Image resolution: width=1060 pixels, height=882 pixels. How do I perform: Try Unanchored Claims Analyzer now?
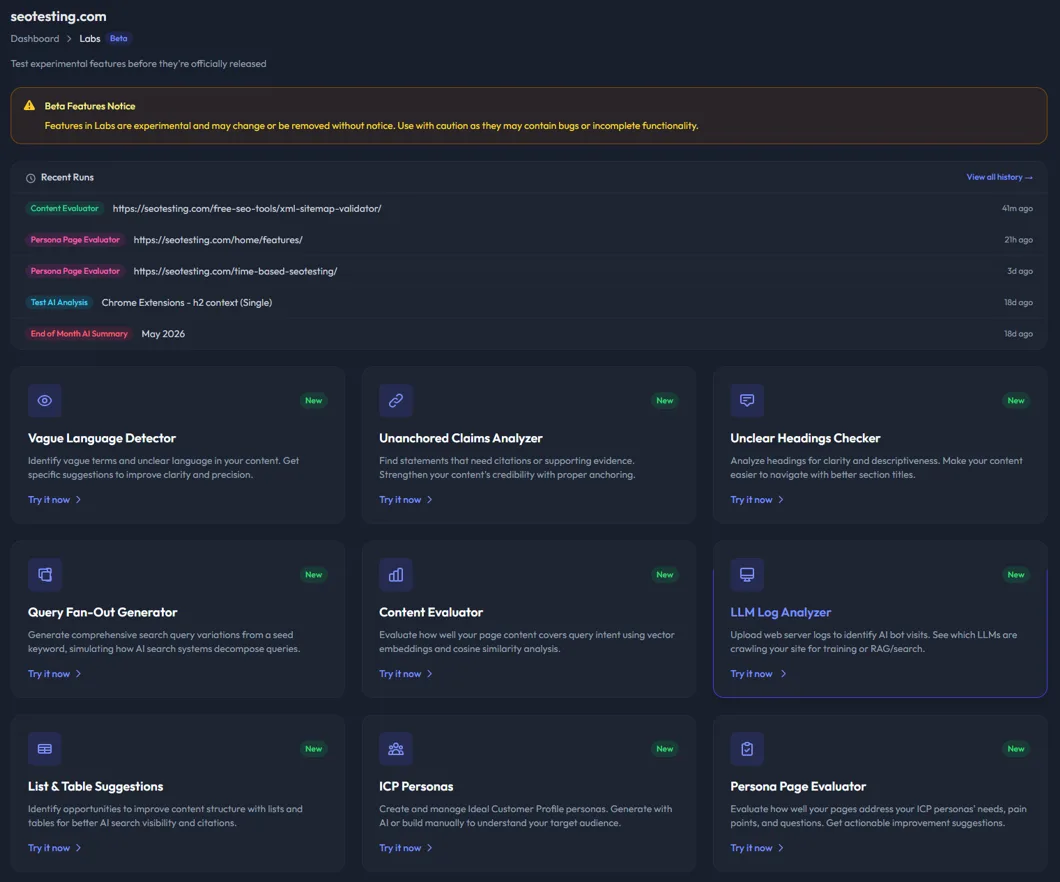tap(406, 499)
